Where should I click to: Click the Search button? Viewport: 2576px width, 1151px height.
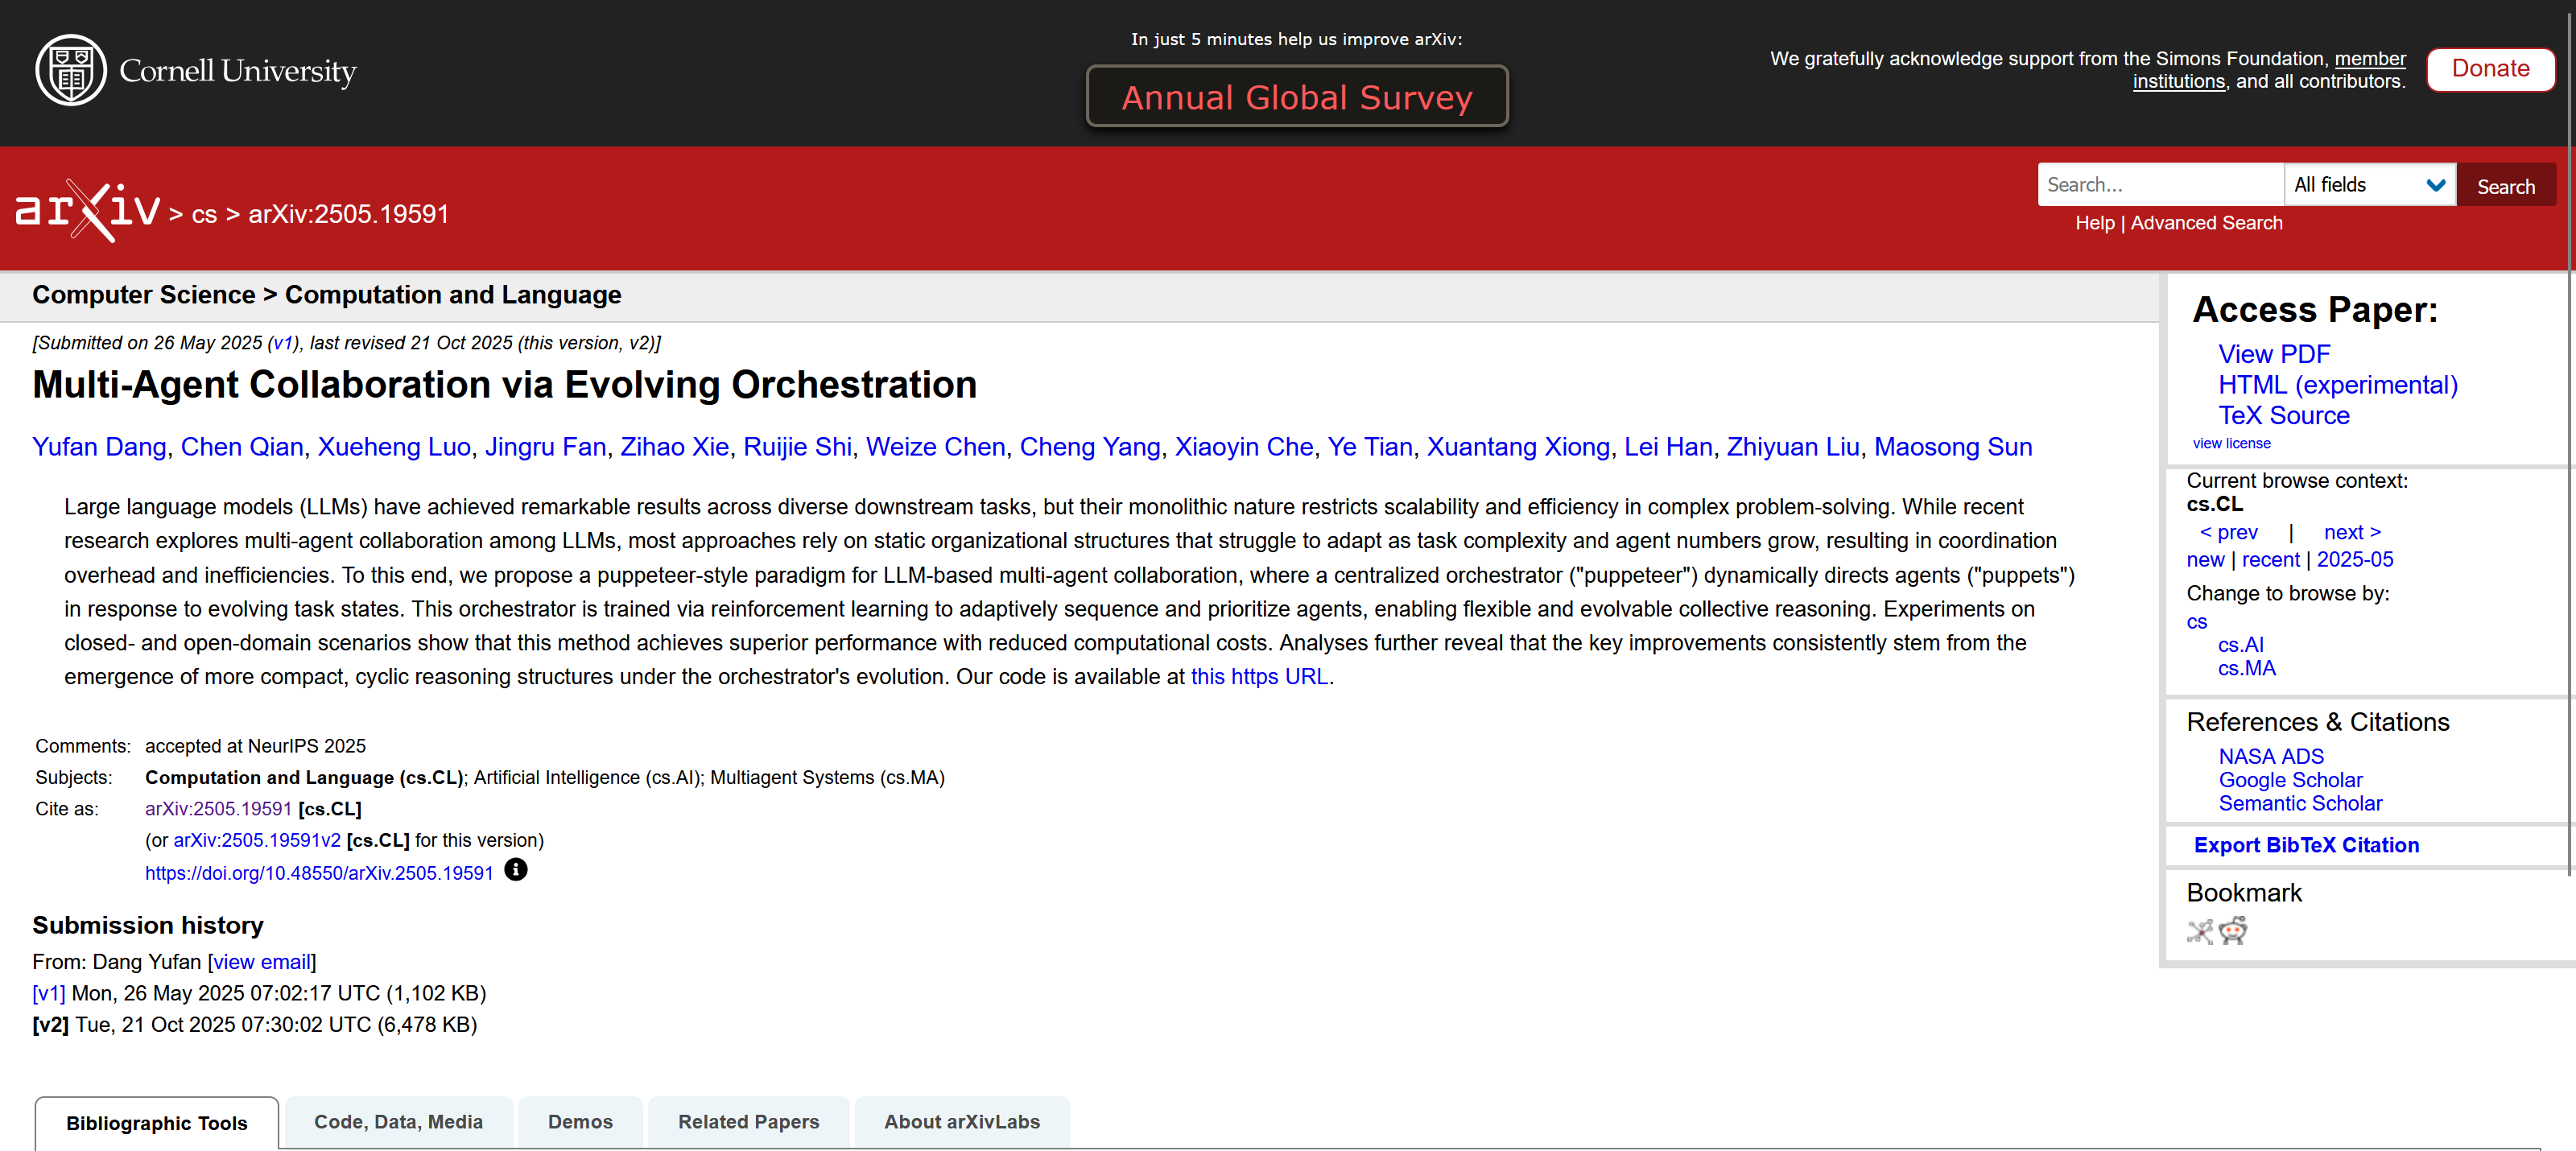click(2505, 186)
